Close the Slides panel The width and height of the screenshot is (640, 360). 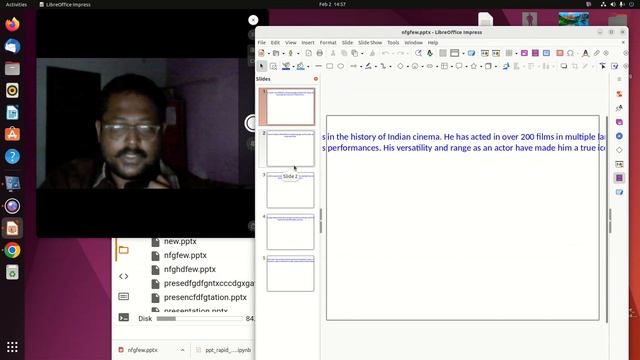[x=316, y=79]
